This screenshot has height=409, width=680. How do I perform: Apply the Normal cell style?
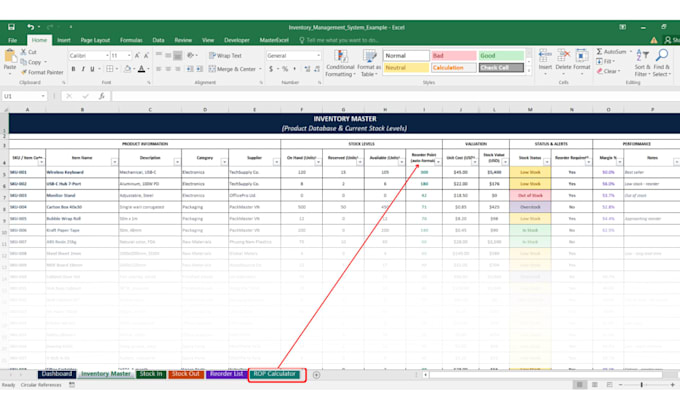click(406, 56)
